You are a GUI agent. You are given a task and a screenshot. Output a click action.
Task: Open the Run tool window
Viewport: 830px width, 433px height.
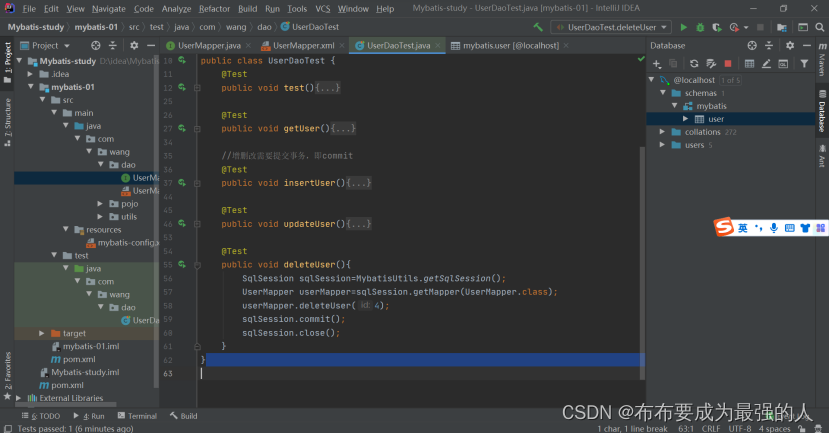pyautogui.click(x=89, y=416)
